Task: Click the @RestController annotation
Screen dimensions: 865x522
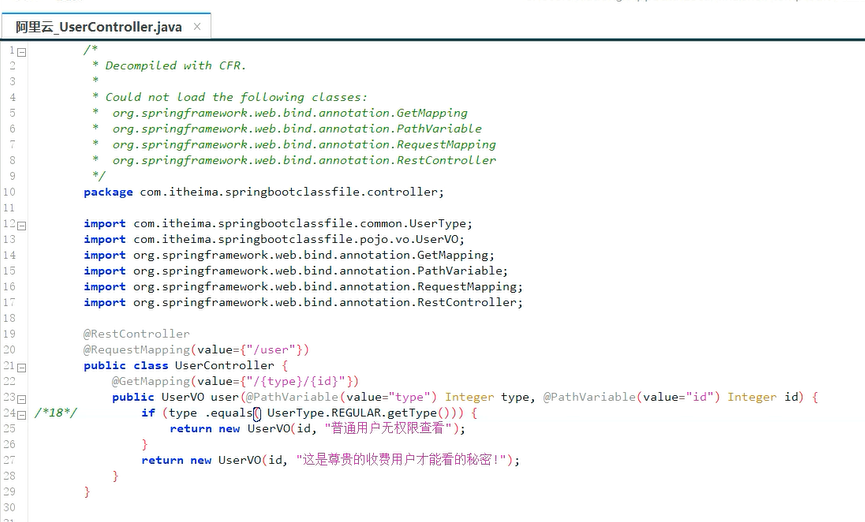Action: click(136, 334)
